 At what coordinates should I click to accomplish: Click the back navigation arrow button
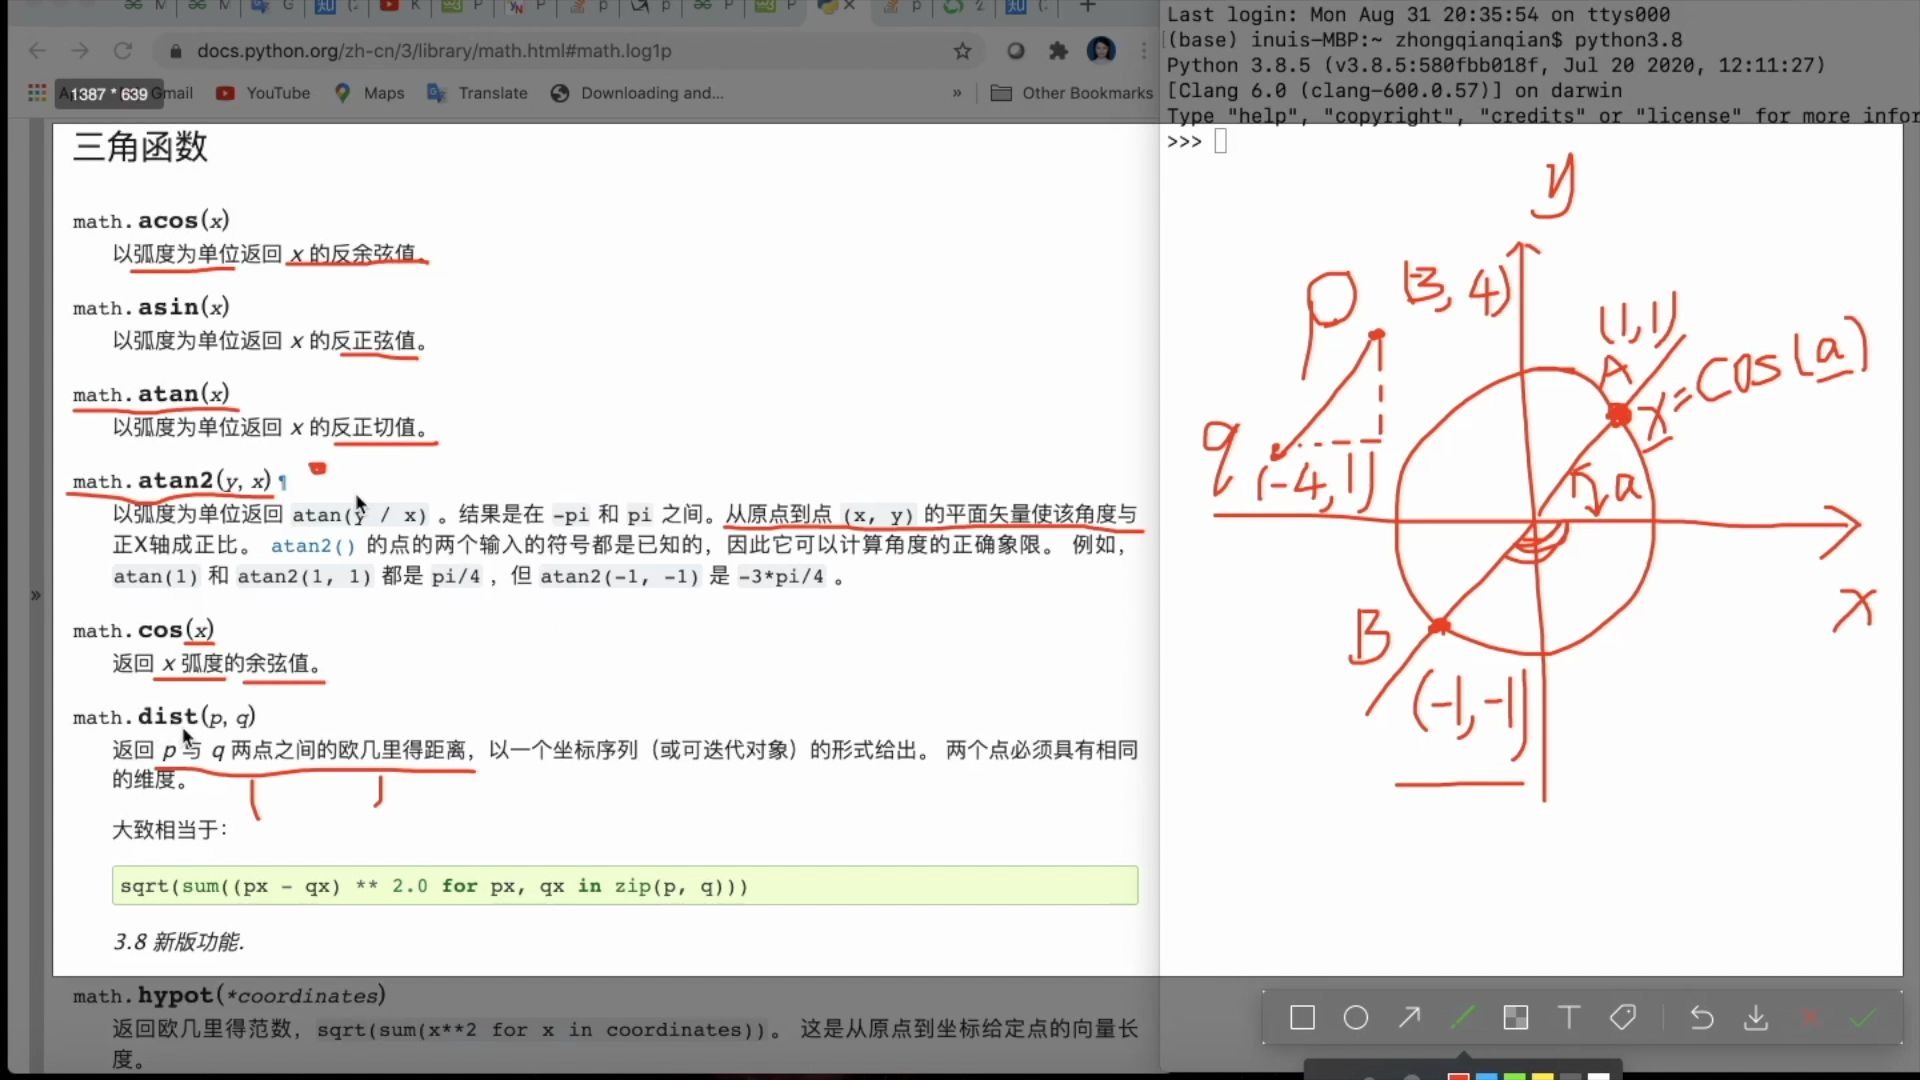coord(36,50)
